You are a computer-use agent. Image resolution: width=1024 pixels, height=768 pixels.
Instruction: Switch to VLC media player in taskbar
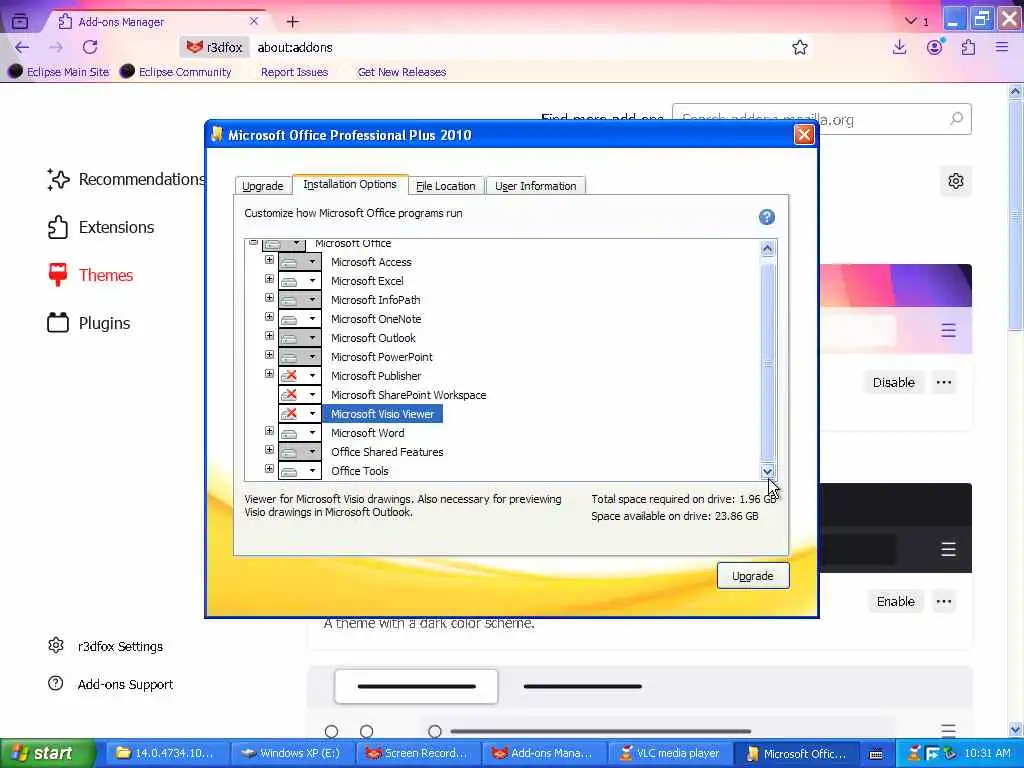point(670,754)
